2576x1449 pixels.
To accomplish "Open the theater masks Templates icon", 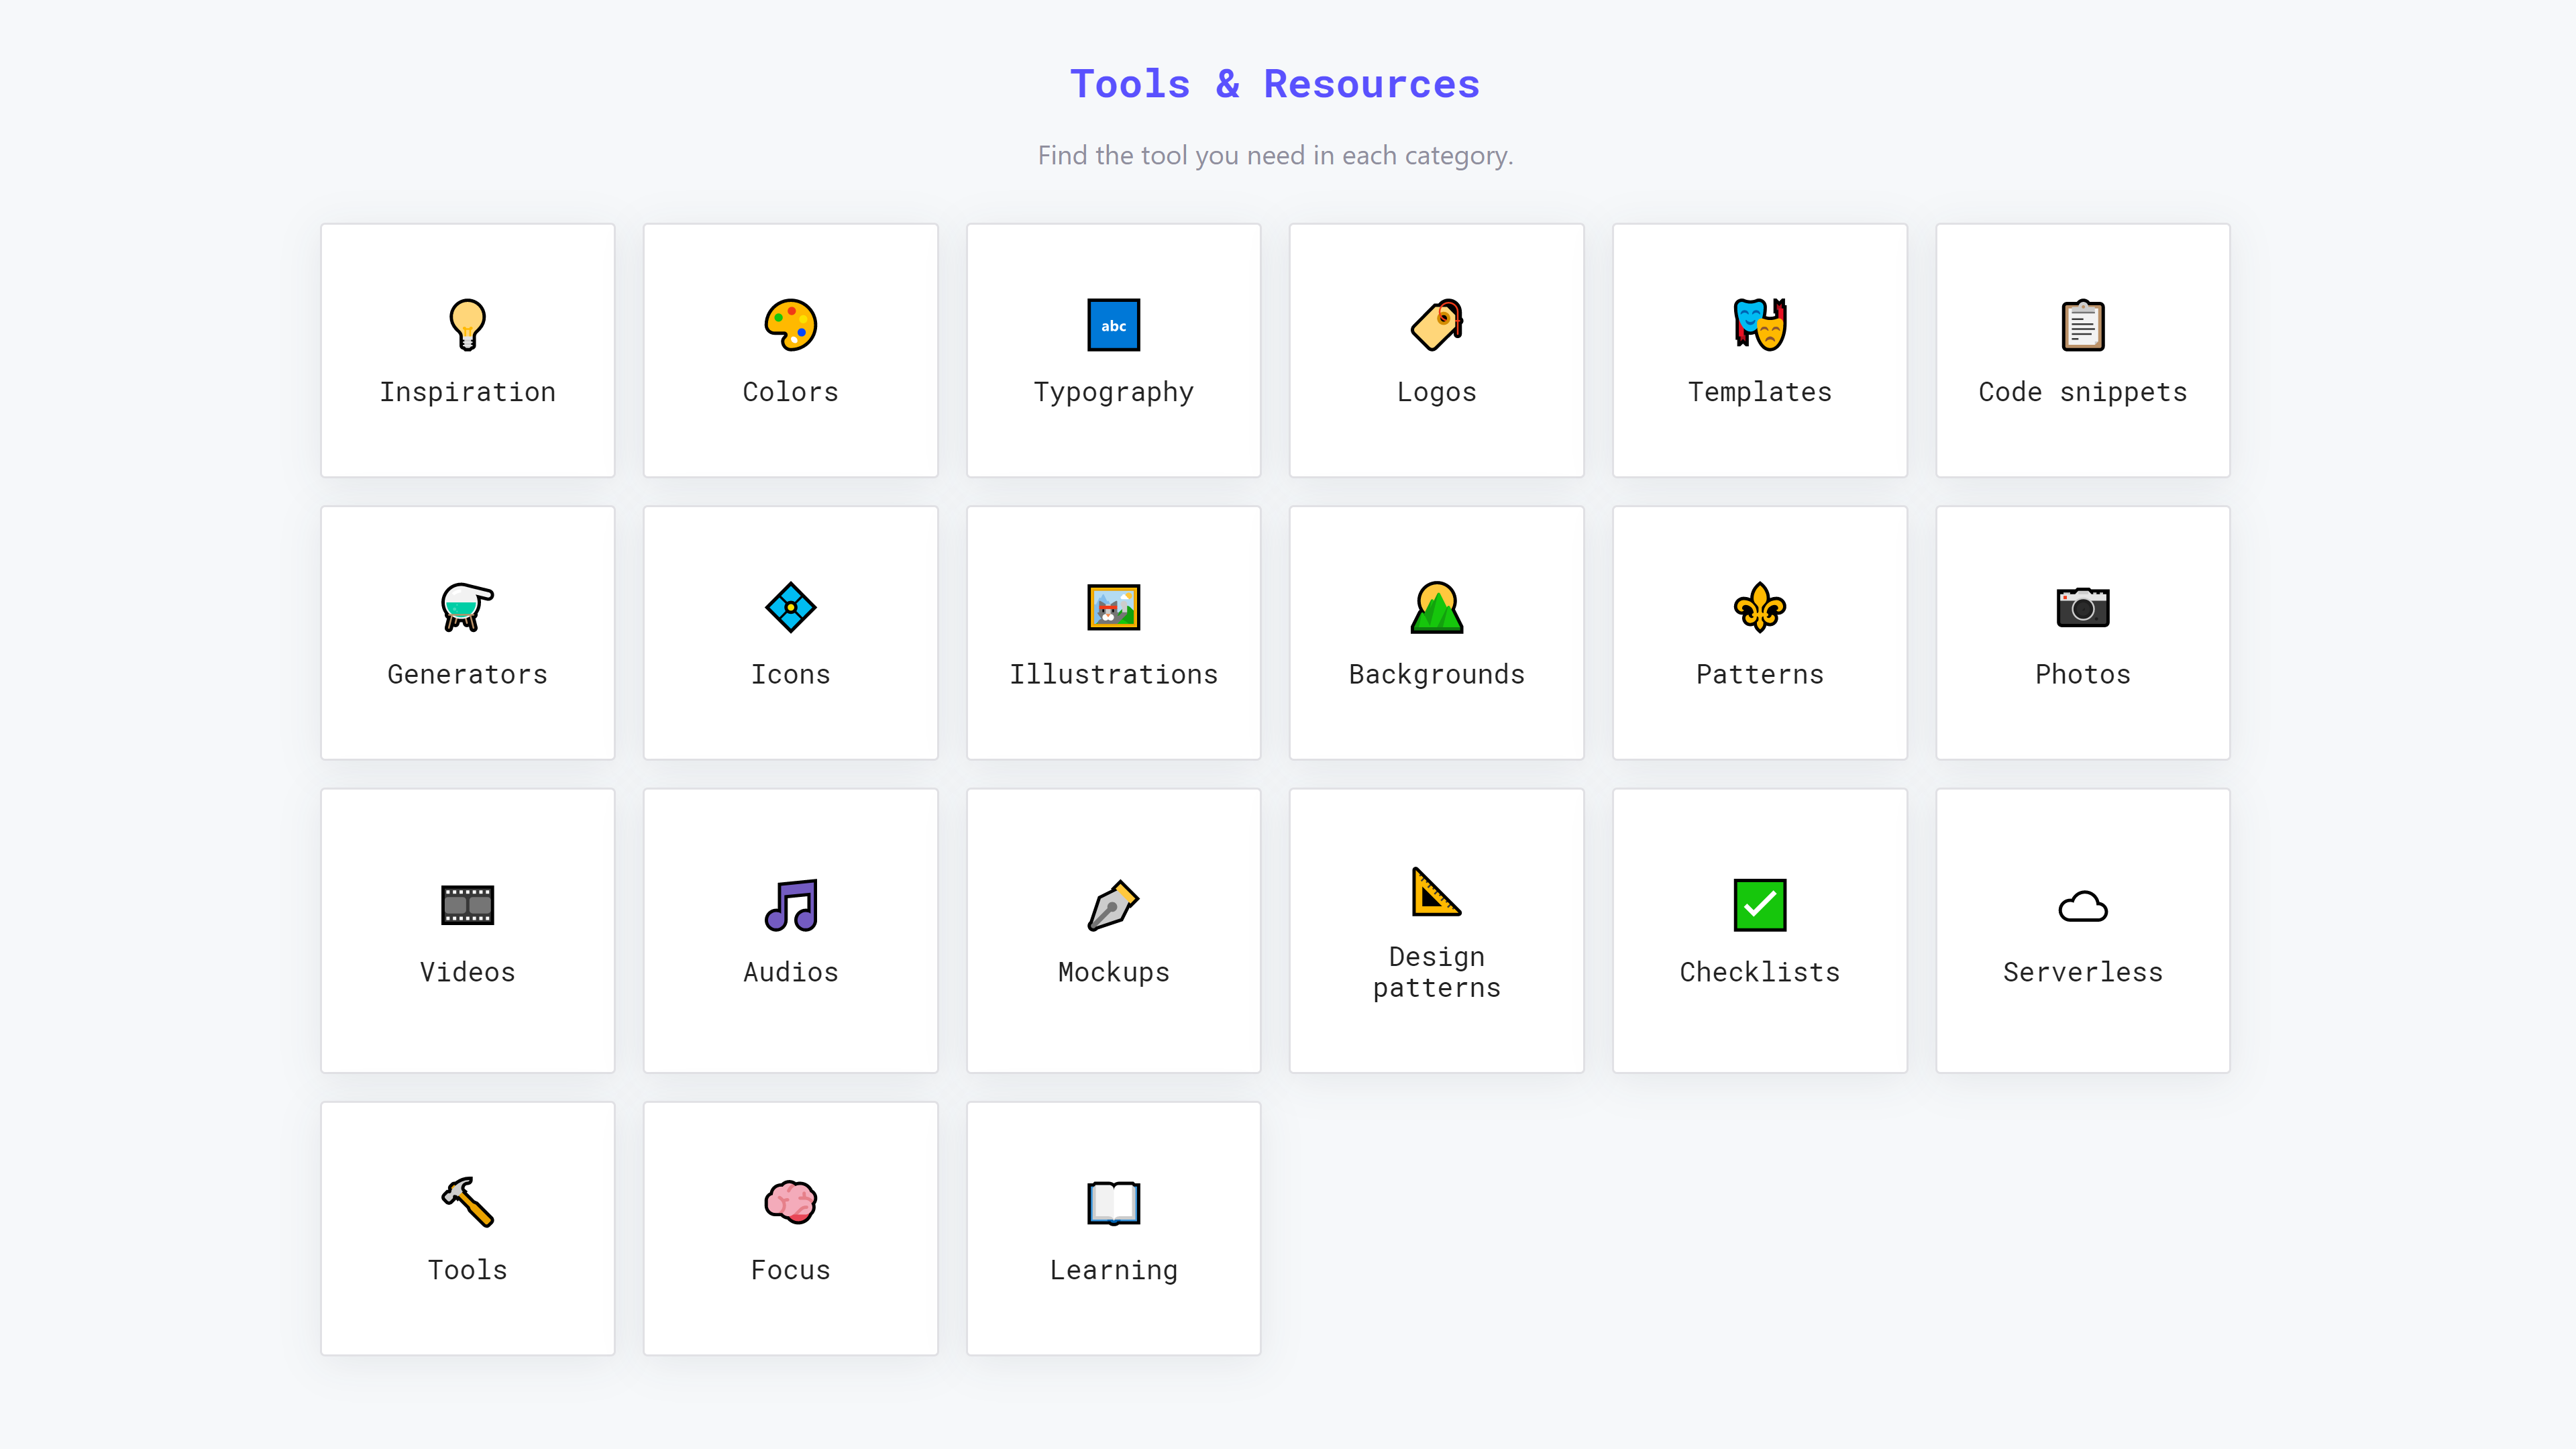I will click(1759, 325).
